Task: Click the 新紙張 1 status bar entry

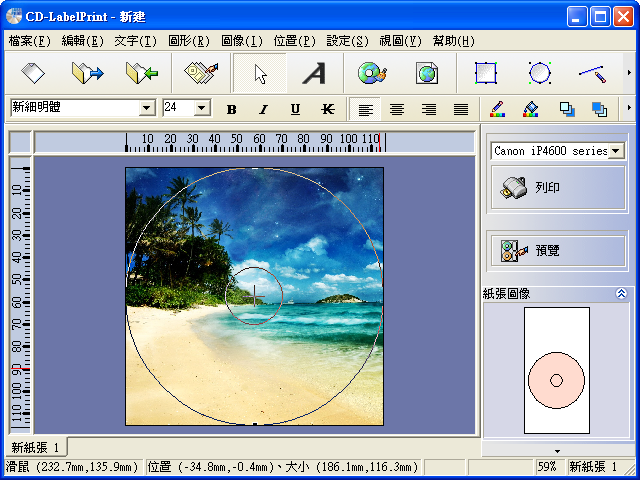Action: (593, 466)
